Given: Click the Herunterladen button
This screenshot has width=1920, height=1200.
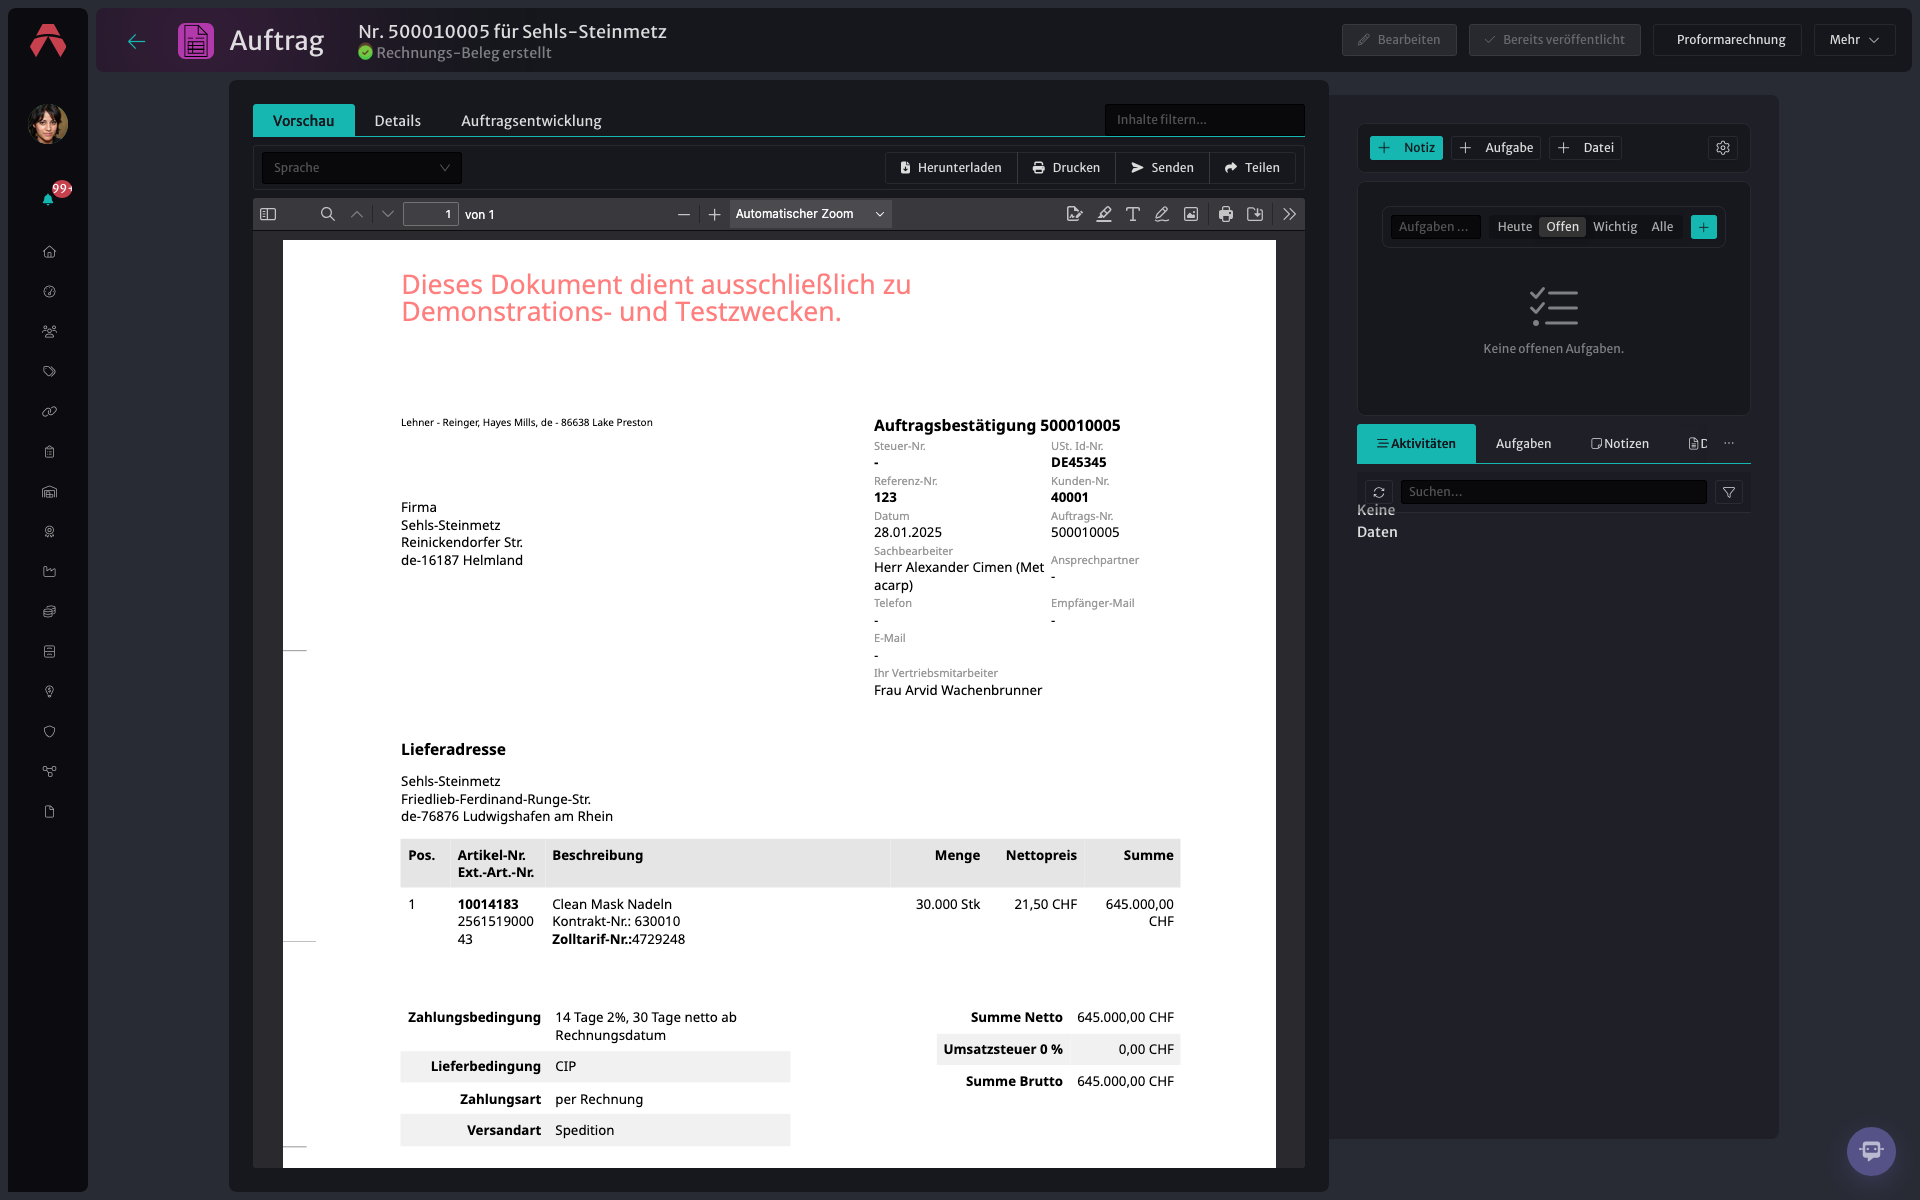Looking at the screenshot, I should (x=951, y=168).
